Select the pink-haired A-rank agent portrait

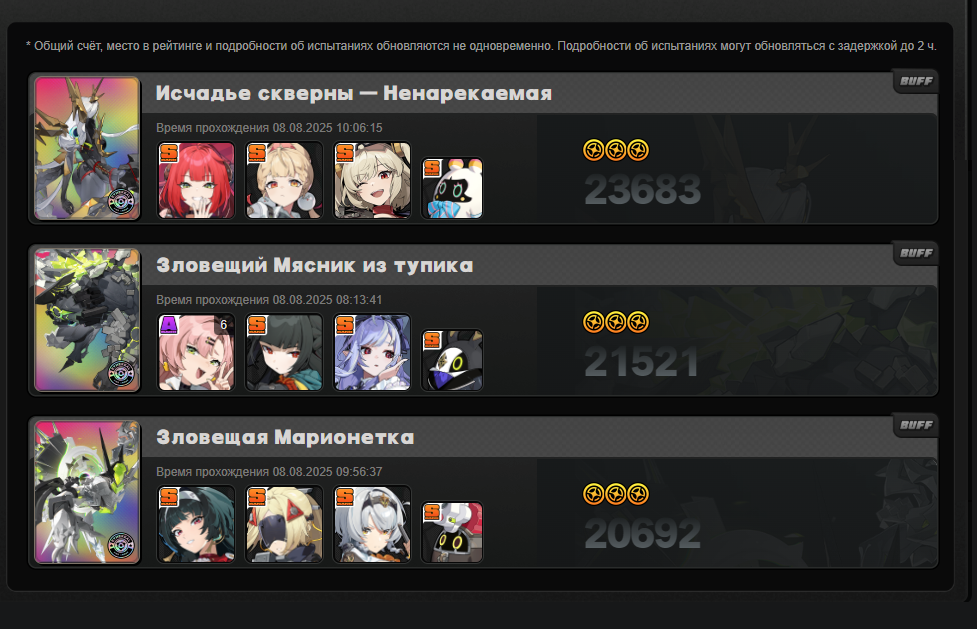coord(196,352)
